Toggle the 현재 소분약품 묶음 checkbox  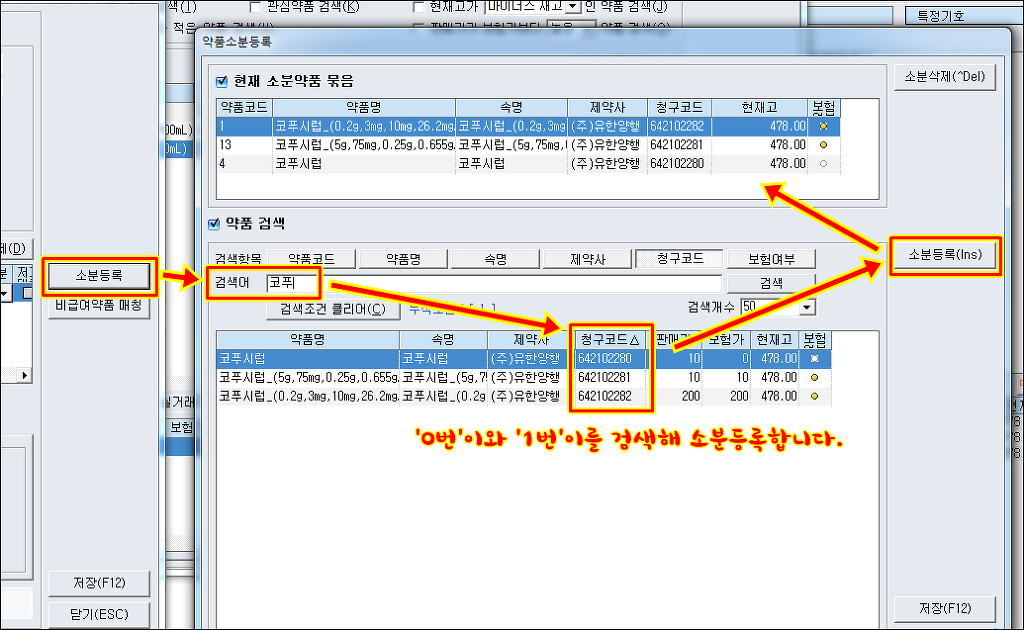223,81
